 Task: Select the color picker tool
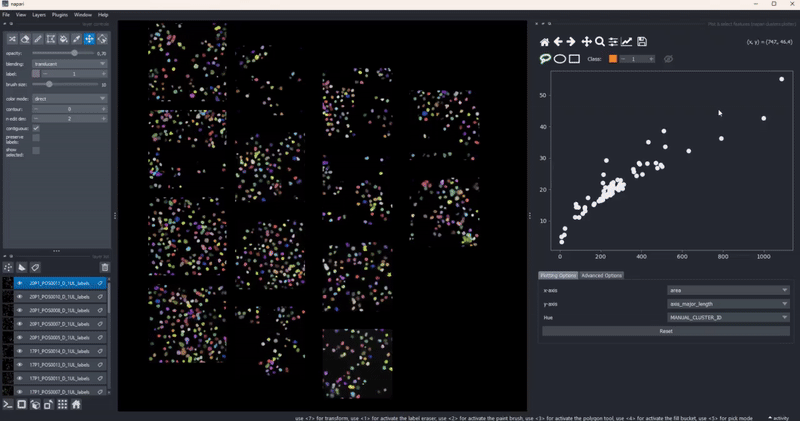click(76, 39)
